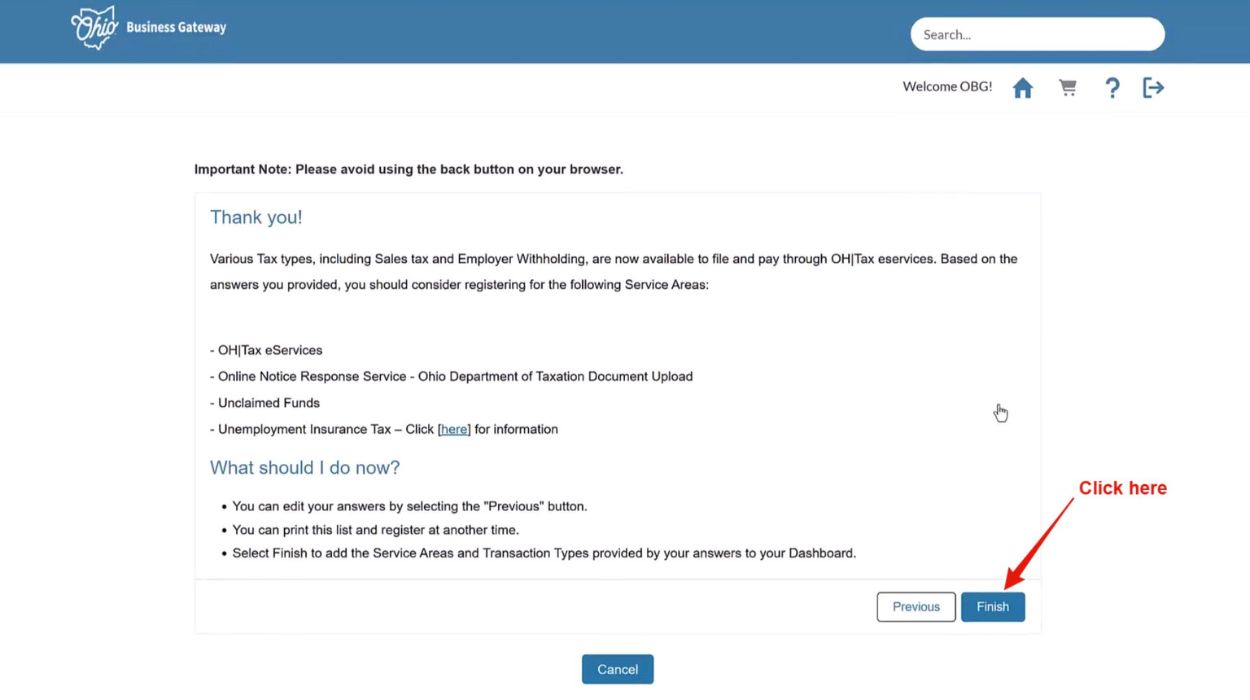Click the Online Notice Response Service entry

[455, 376]
